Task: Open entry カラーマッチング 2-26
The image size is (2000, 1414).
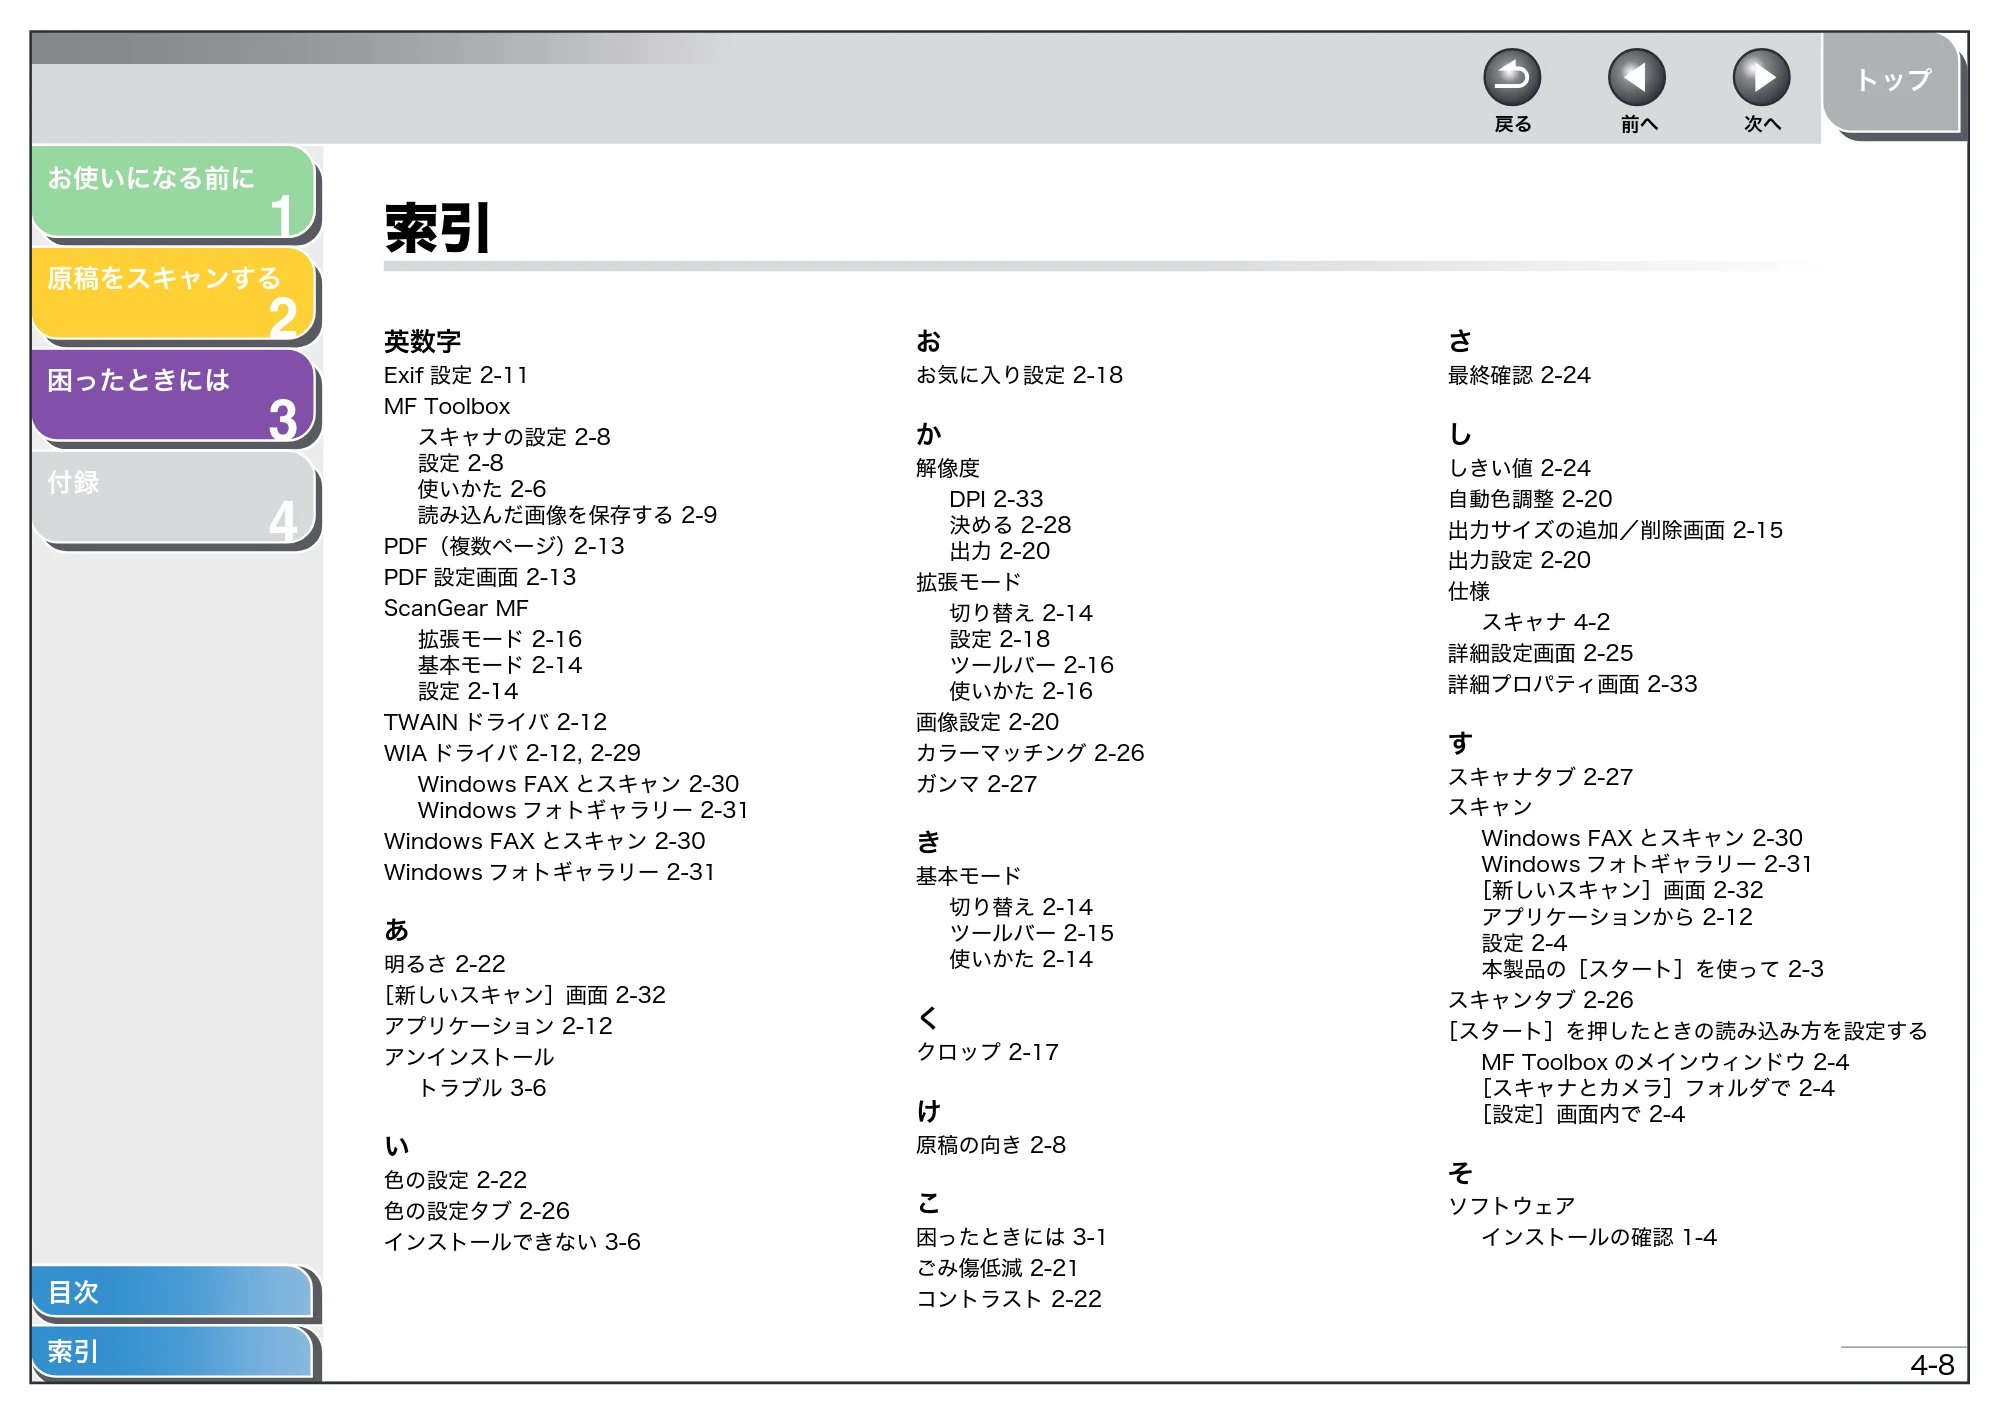Action: pyautogui.click(x=1030, y=753)
